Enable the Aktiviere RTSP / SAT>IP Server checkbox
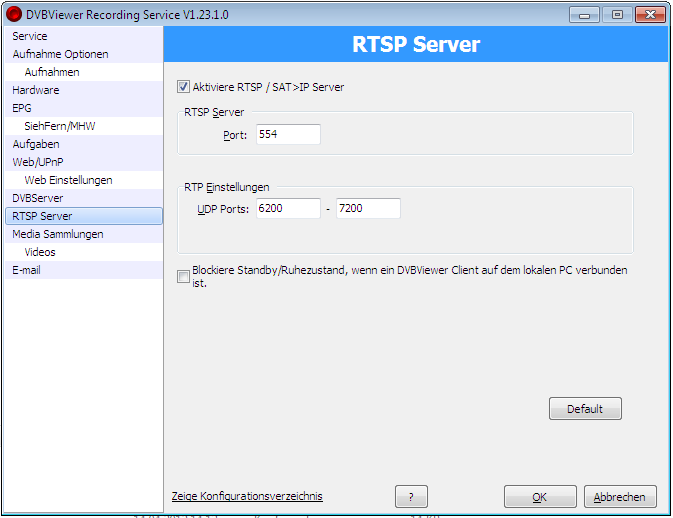This screenshot has height=518, width=673. tap(183, 87)
